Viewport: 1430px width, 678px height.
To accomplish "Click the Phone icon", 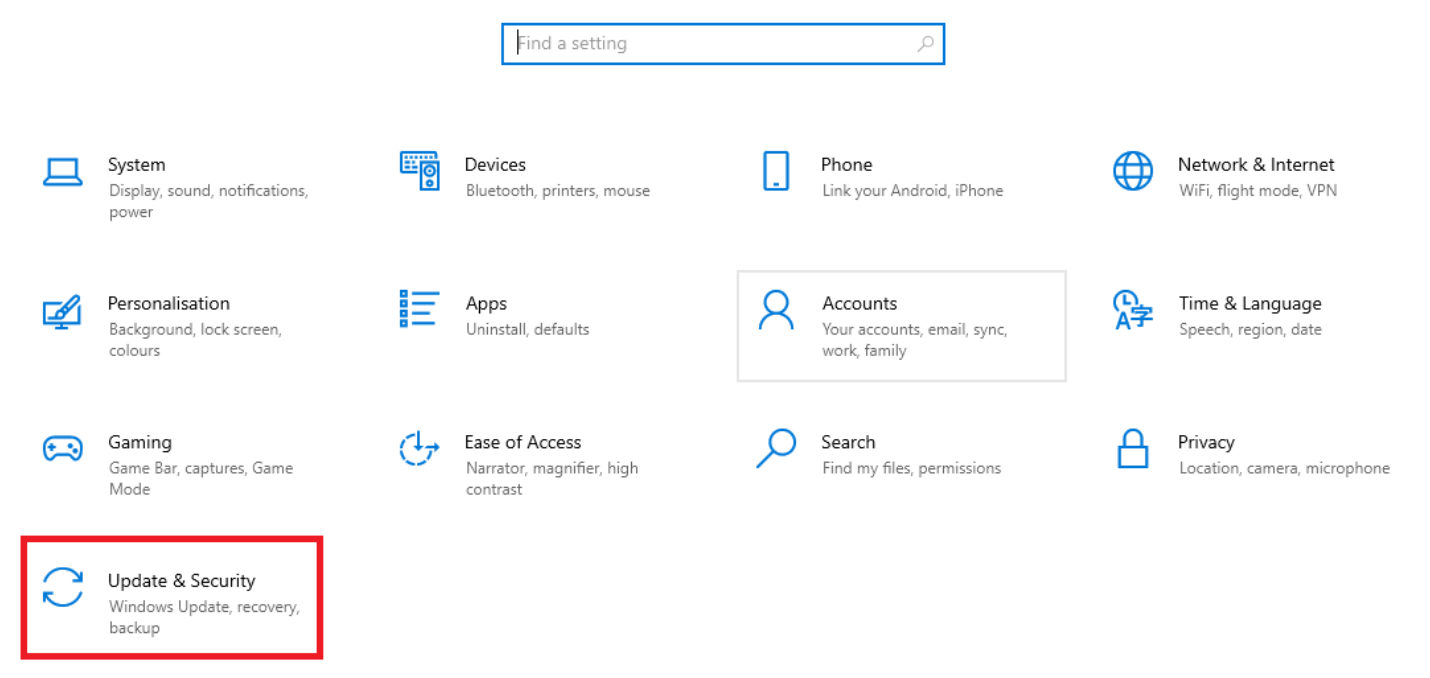I will pos(776,171).
